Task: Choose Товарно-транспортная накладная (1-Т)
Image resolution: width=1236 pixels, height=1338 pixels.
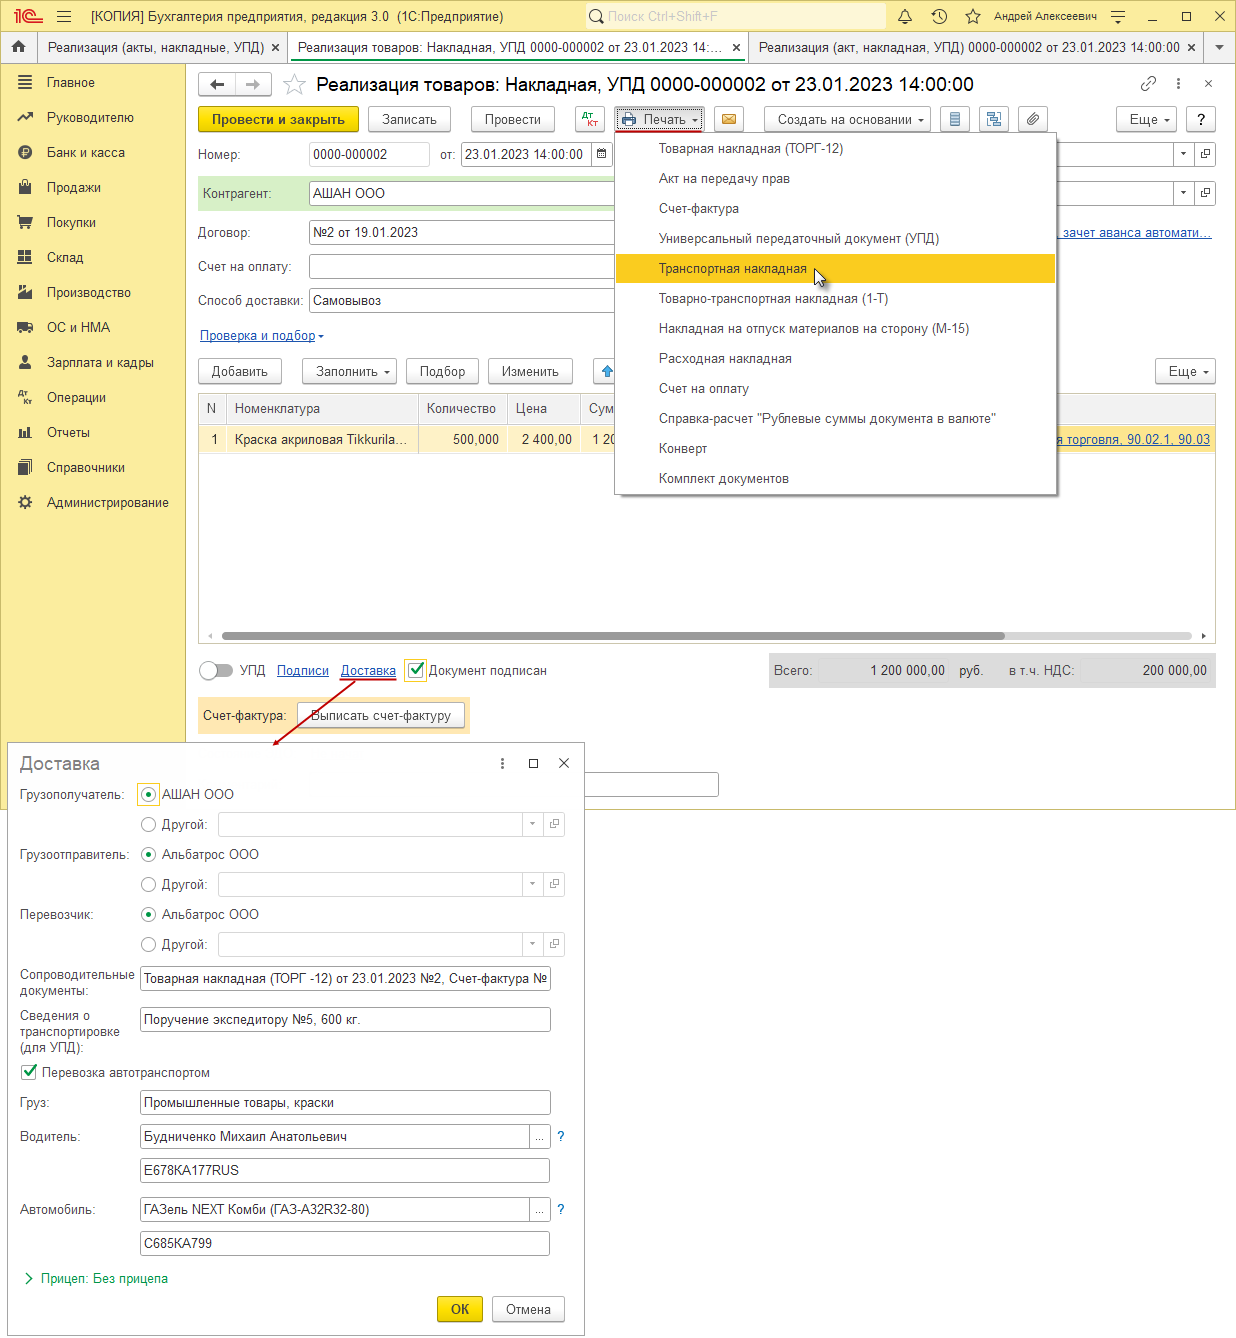Action: pyautogui.click(x=835, y=298)
